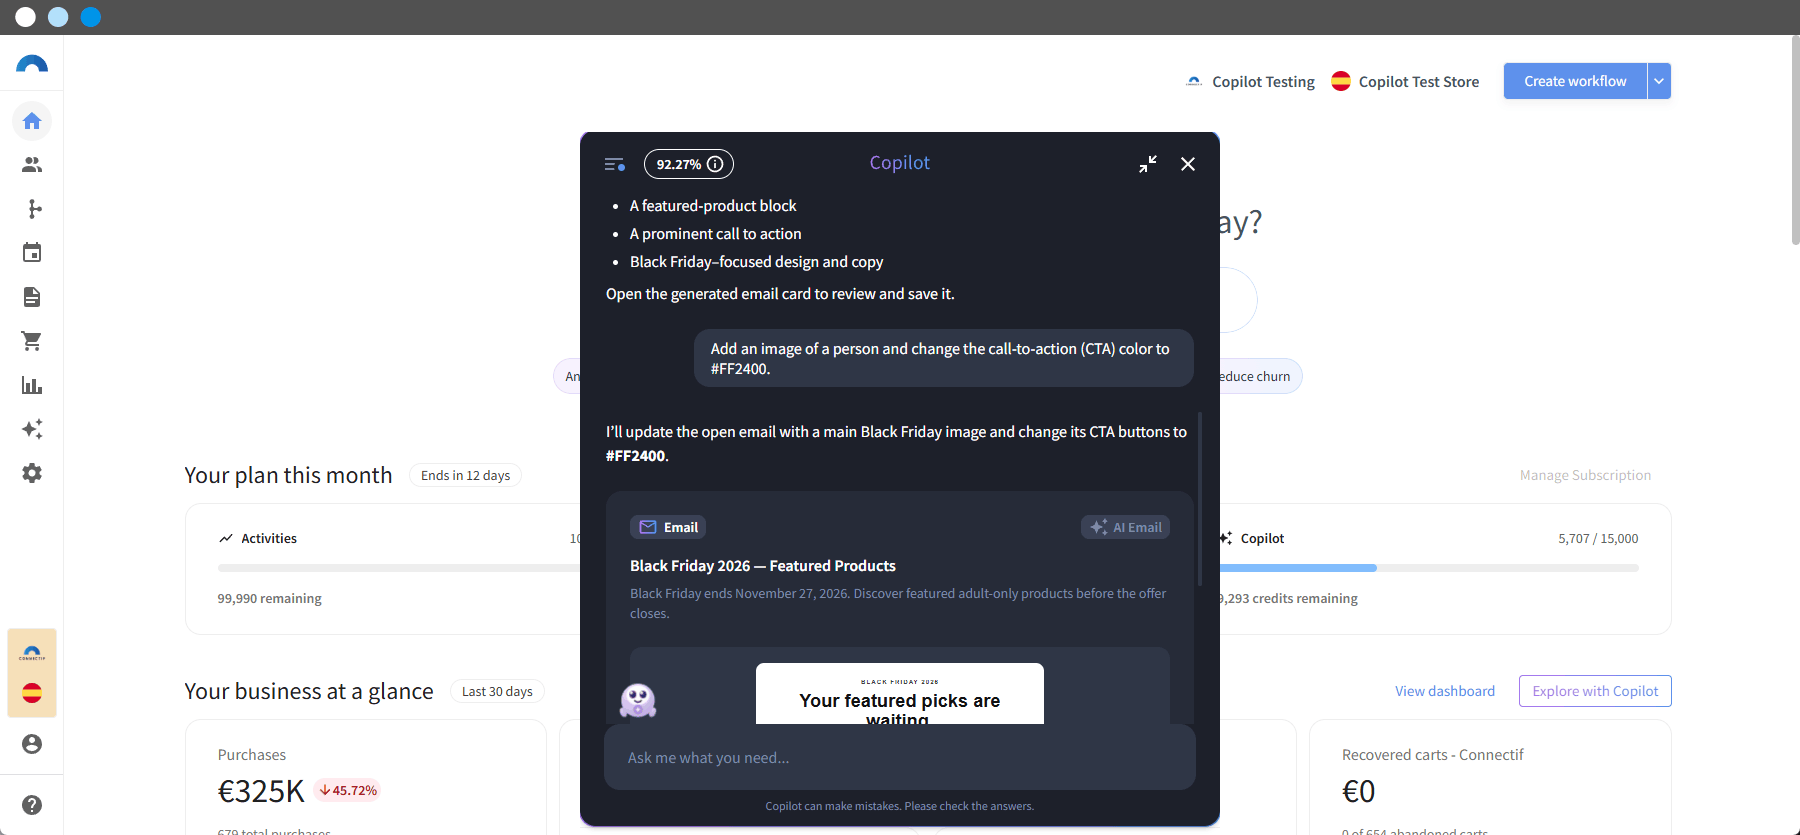Viewport: 1800px width, 835px height.
Task: Show info for the 92.27% usage badge
Action: click(x=715, y=164)
